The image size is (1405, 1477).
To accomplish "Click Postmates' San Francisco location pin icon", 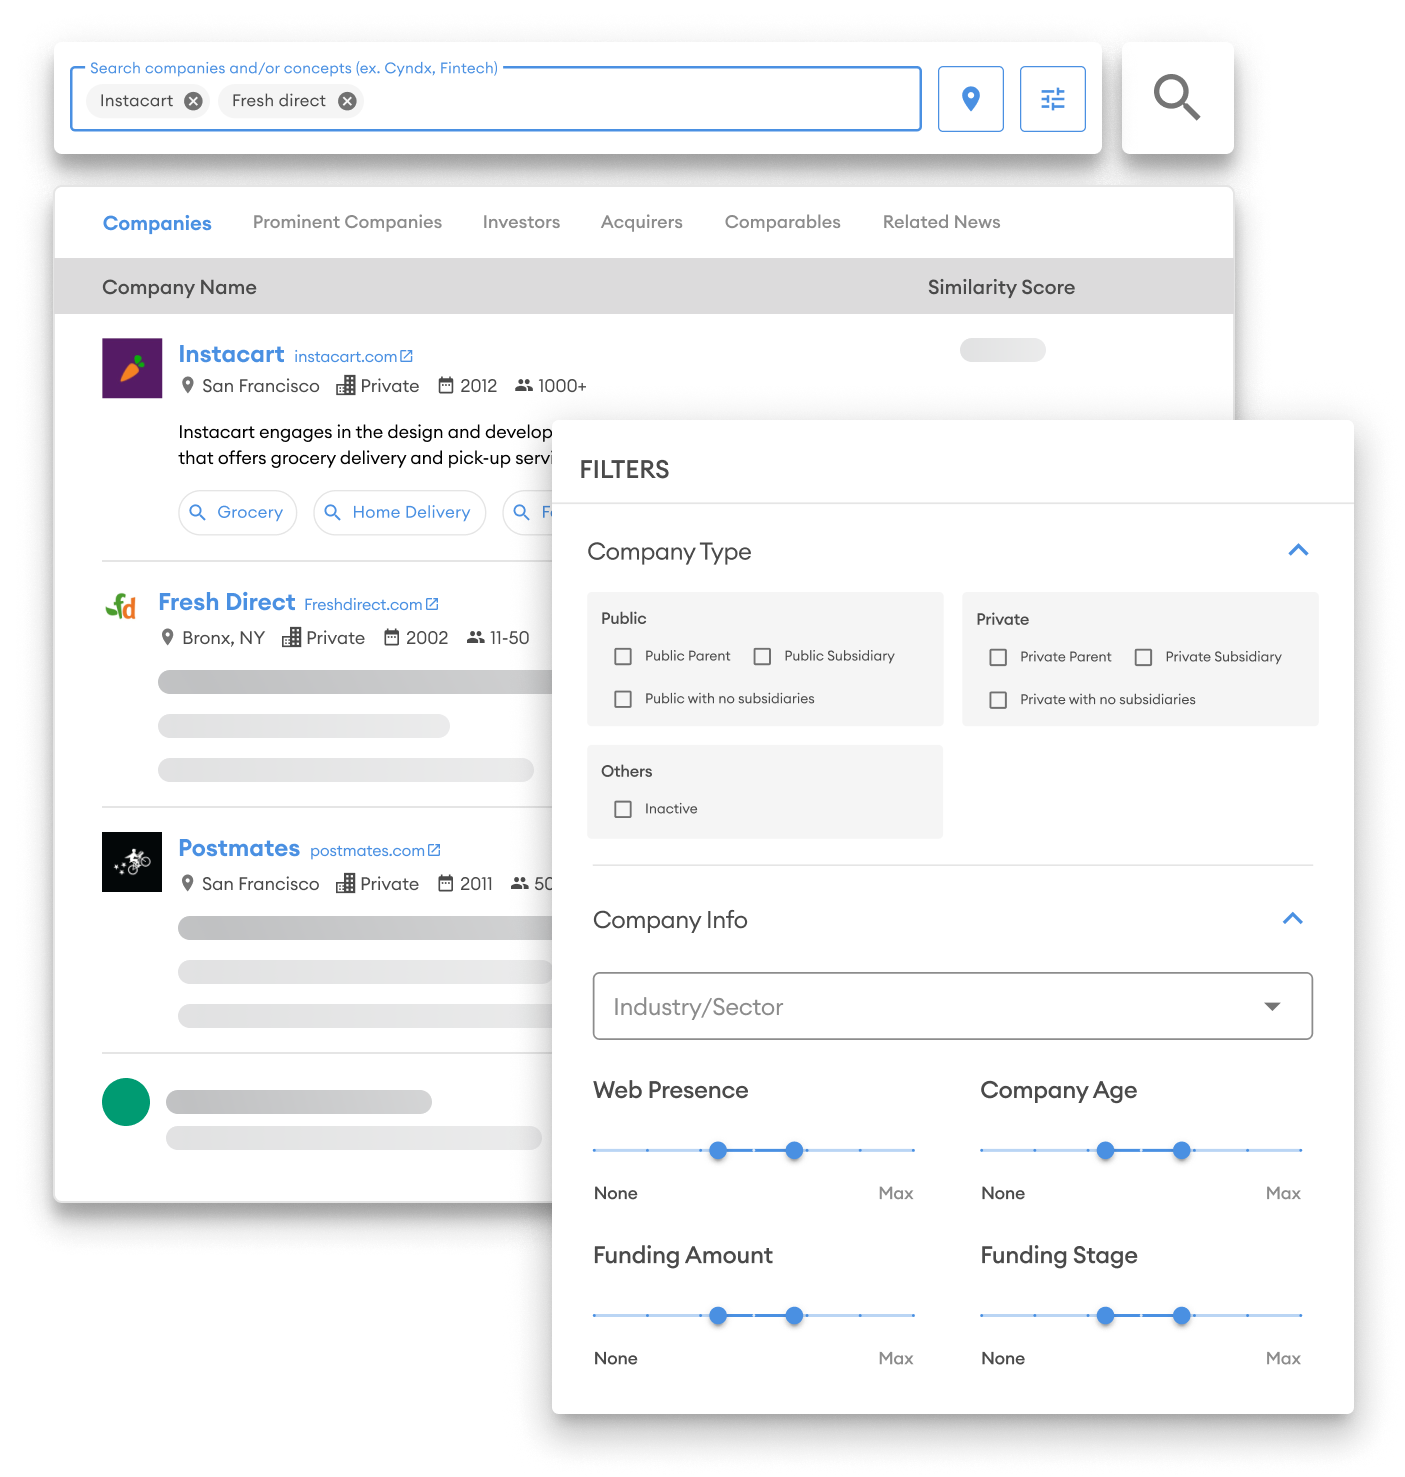I will click(187, 883).
